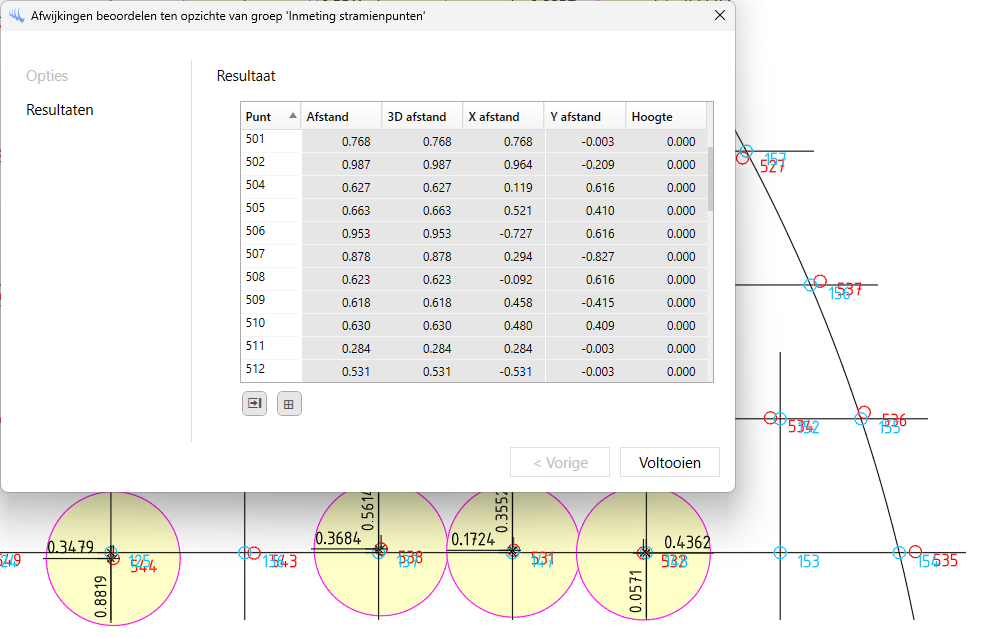Click the blue crosshair marker at point 153
Screen dimensions: 981x638
(x=781, y=552)
